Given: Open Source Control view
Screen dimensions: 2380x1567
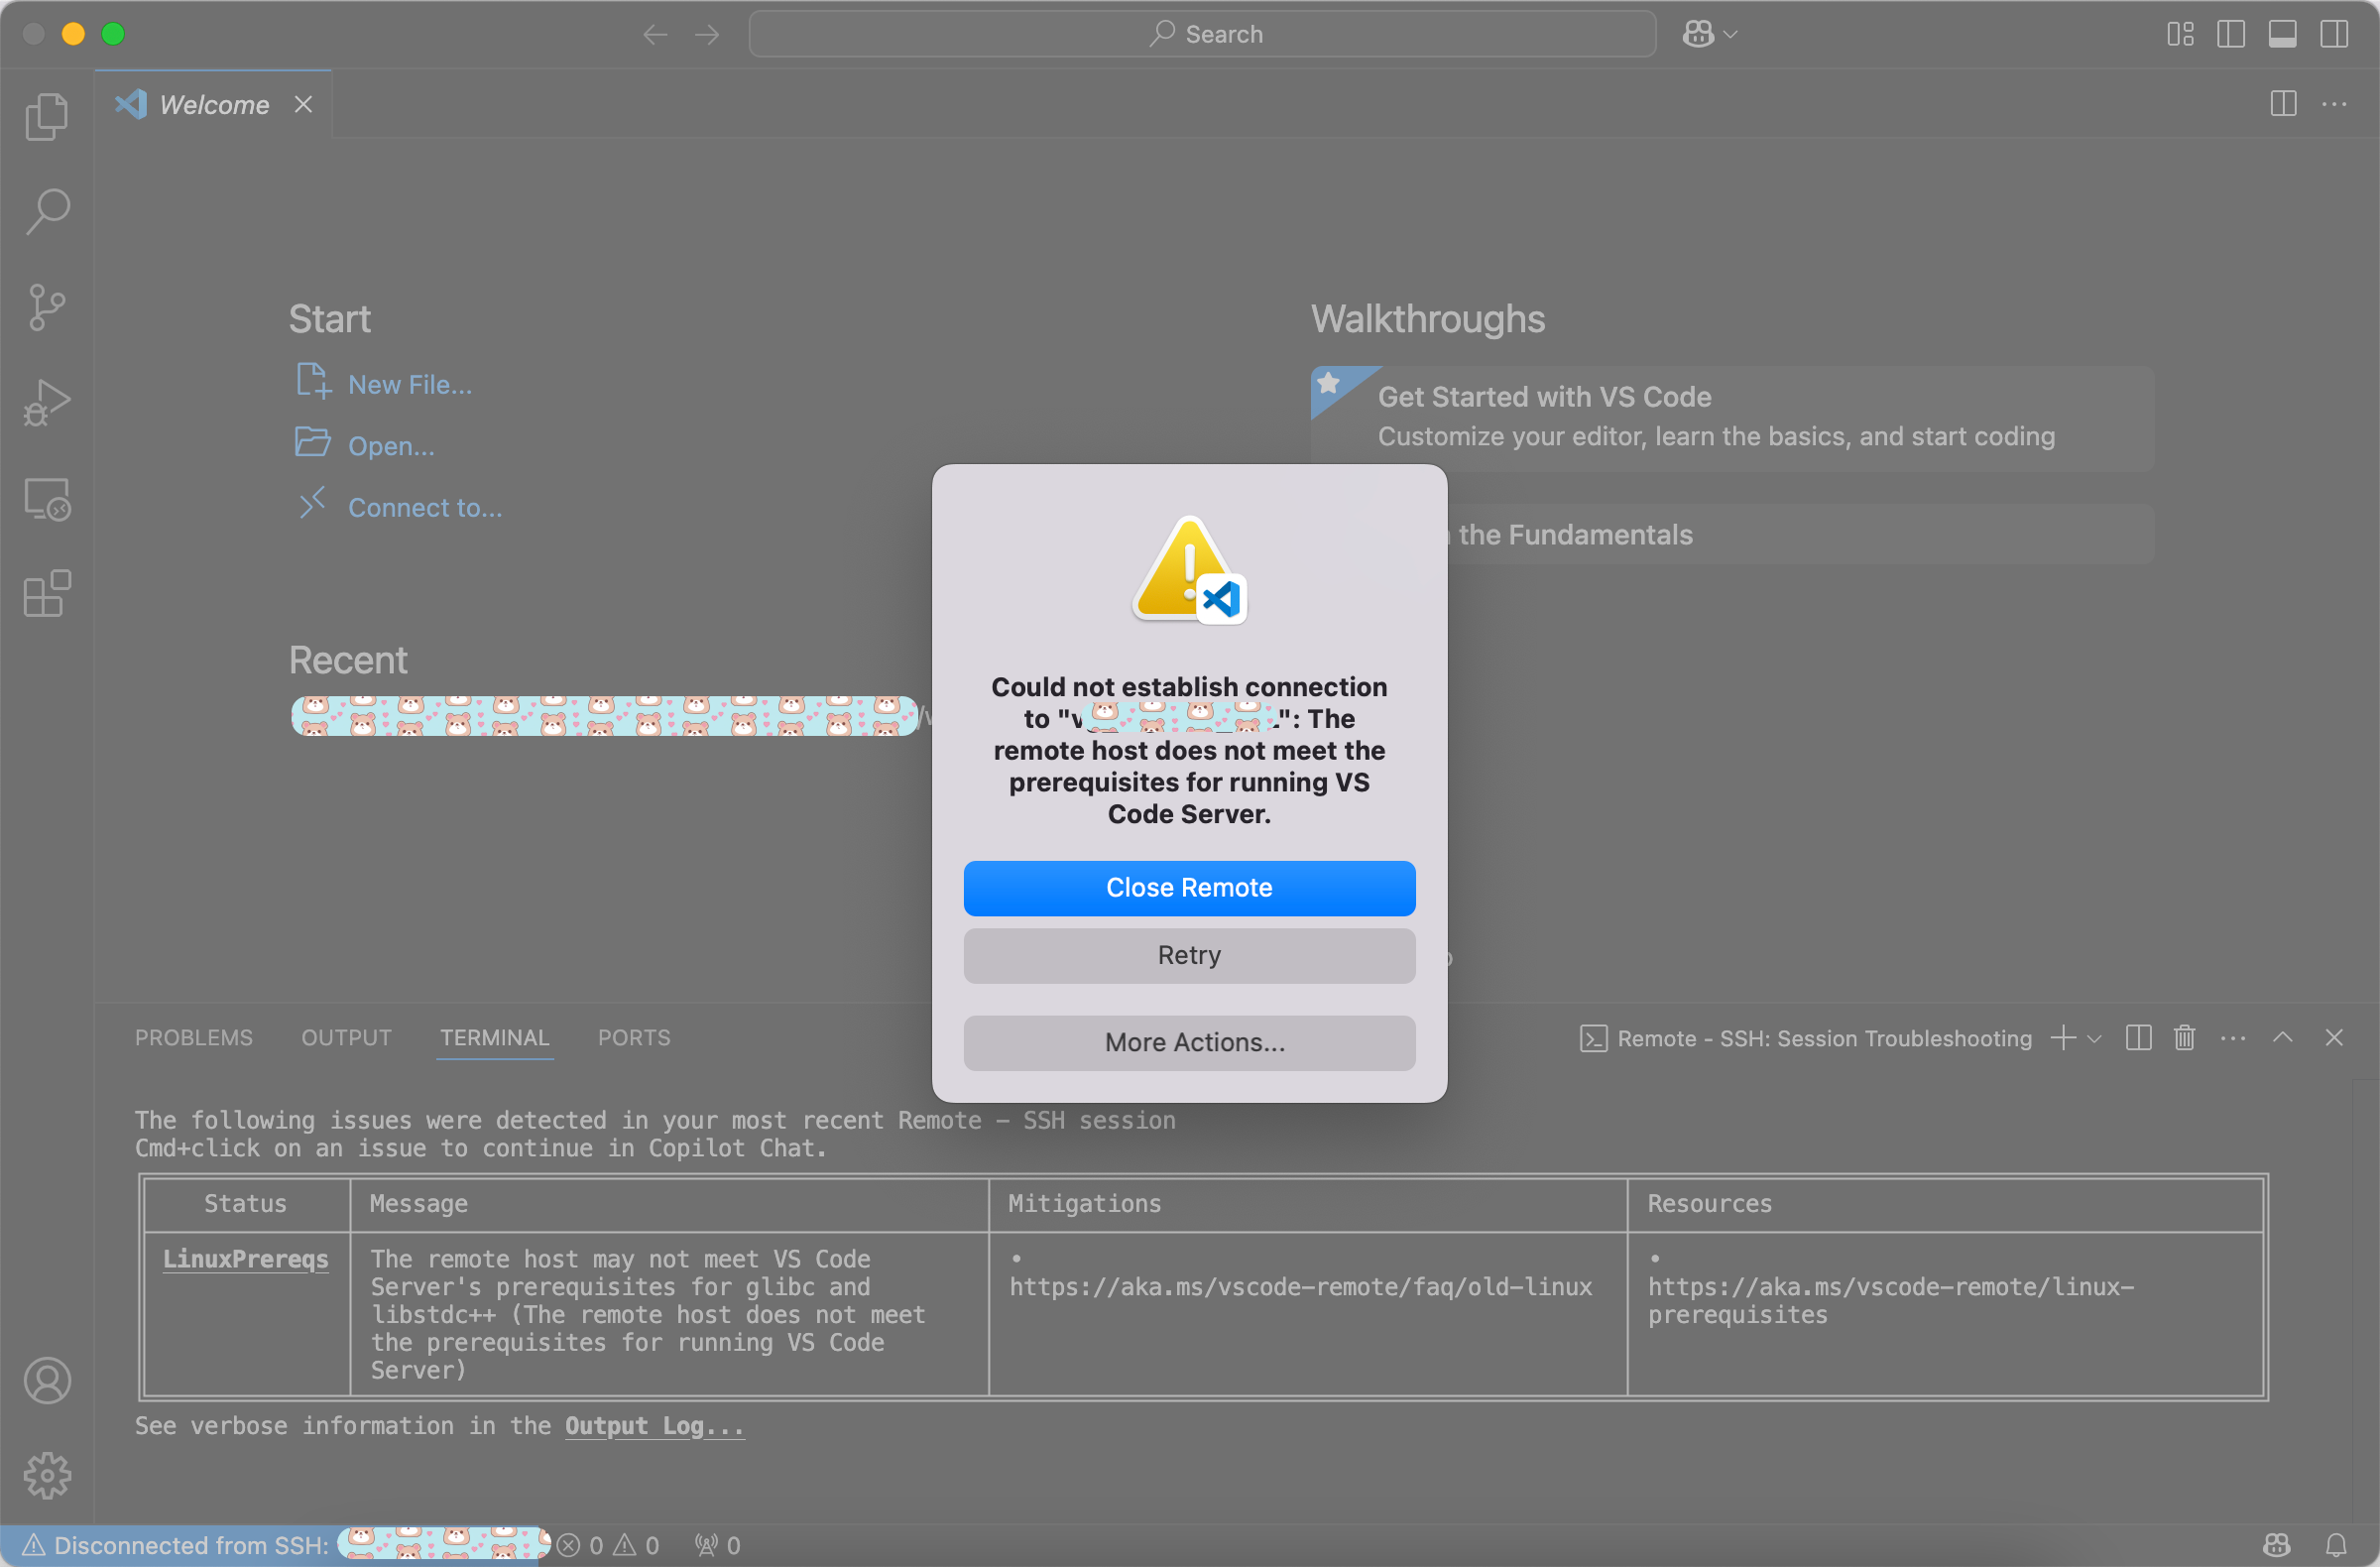Looking at the screenshot, I should pyautogui.click(x=47, y=307).
